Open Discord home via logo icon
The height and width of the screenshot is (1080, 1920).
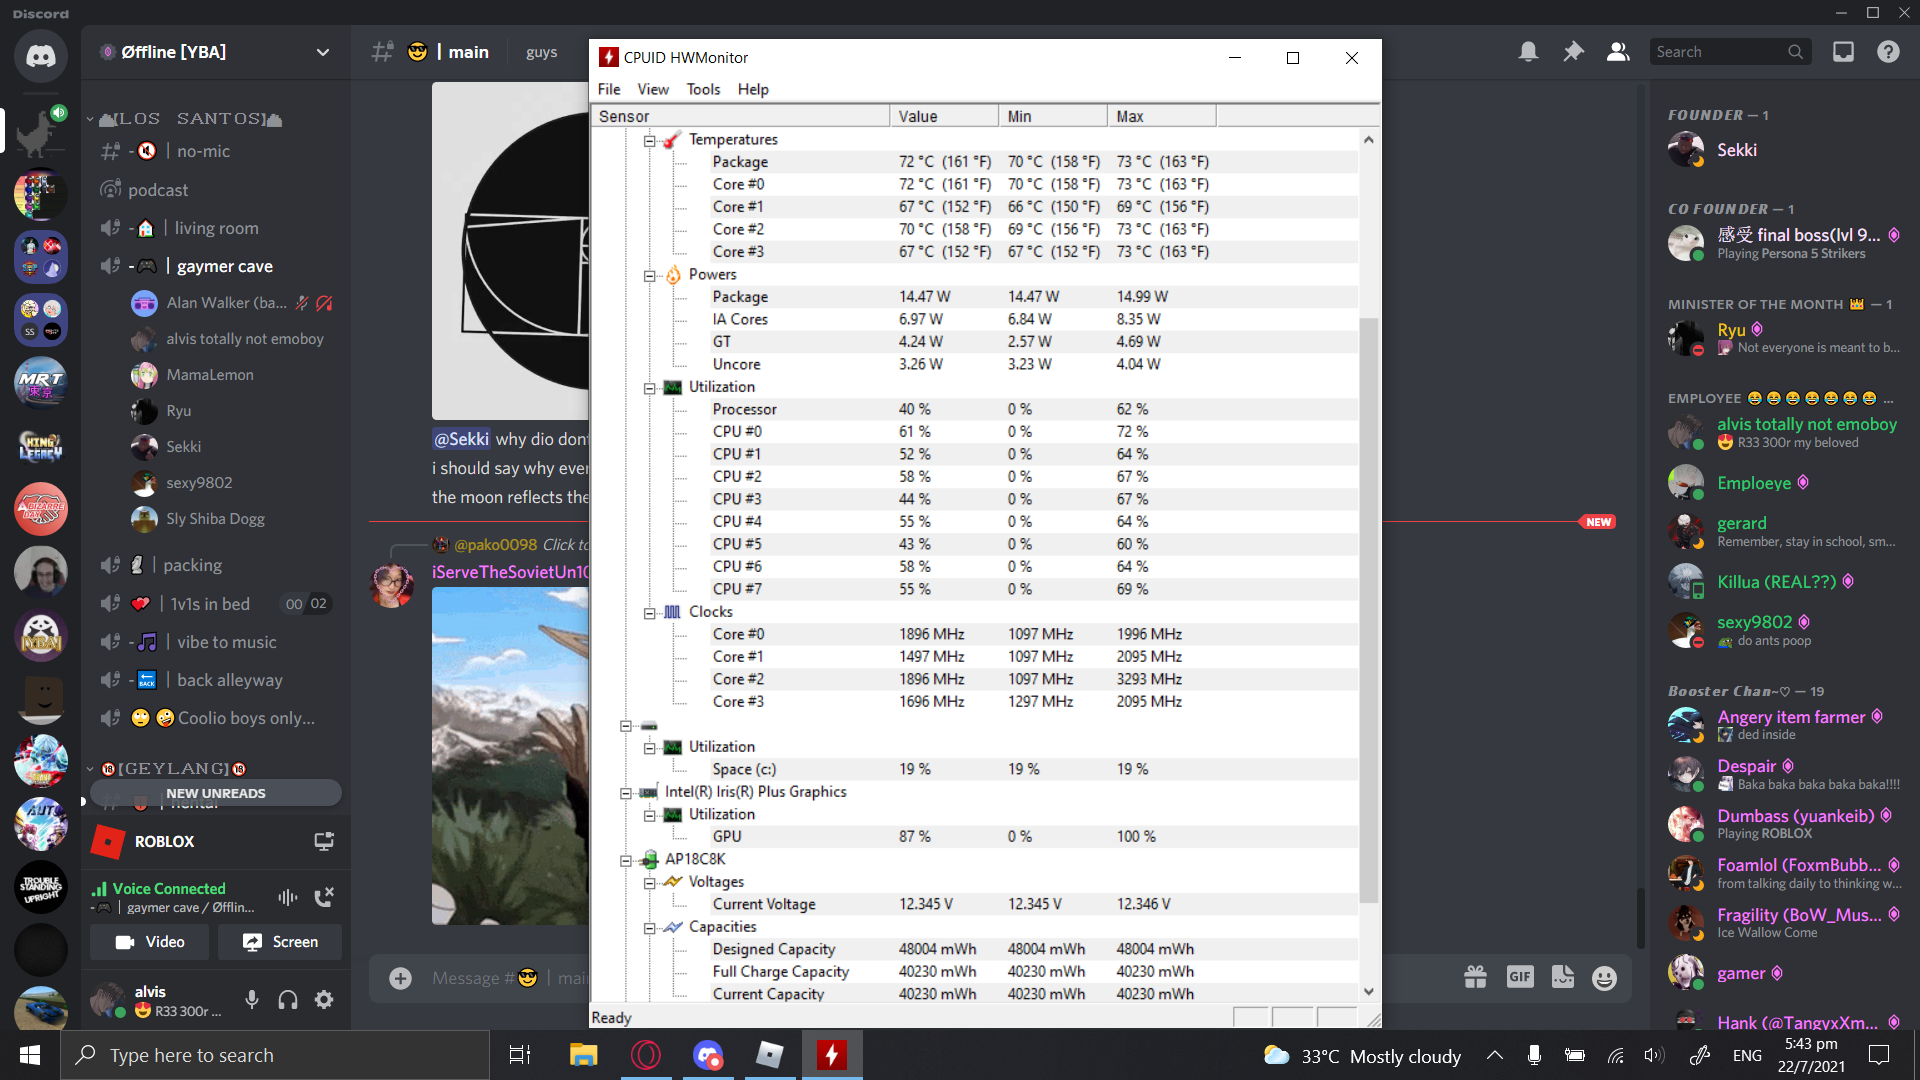coord(41,55)
